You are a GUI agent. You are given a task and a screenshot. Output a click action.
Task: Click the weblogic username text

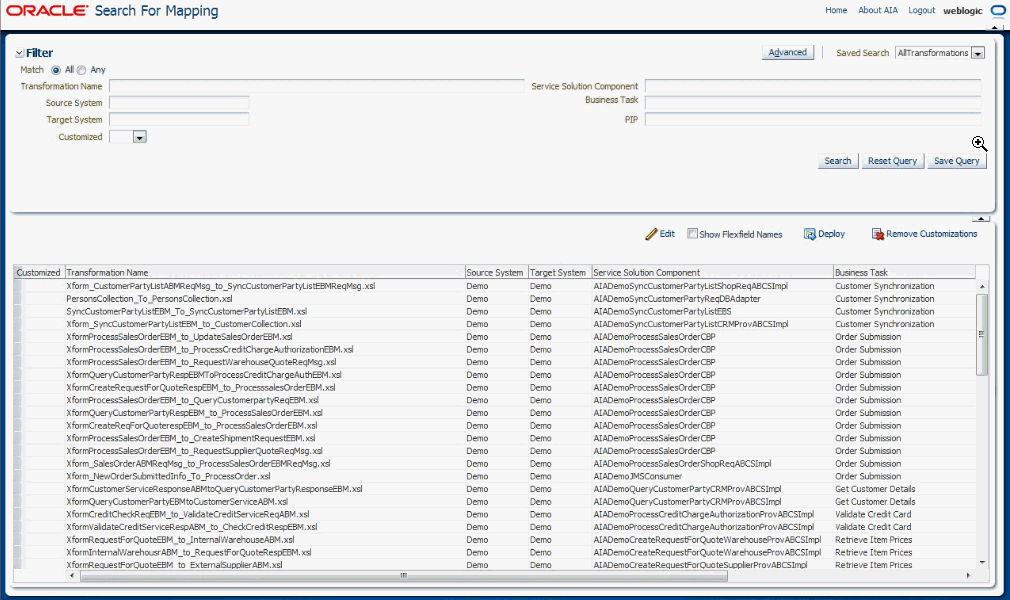click(x=962, y=11)
